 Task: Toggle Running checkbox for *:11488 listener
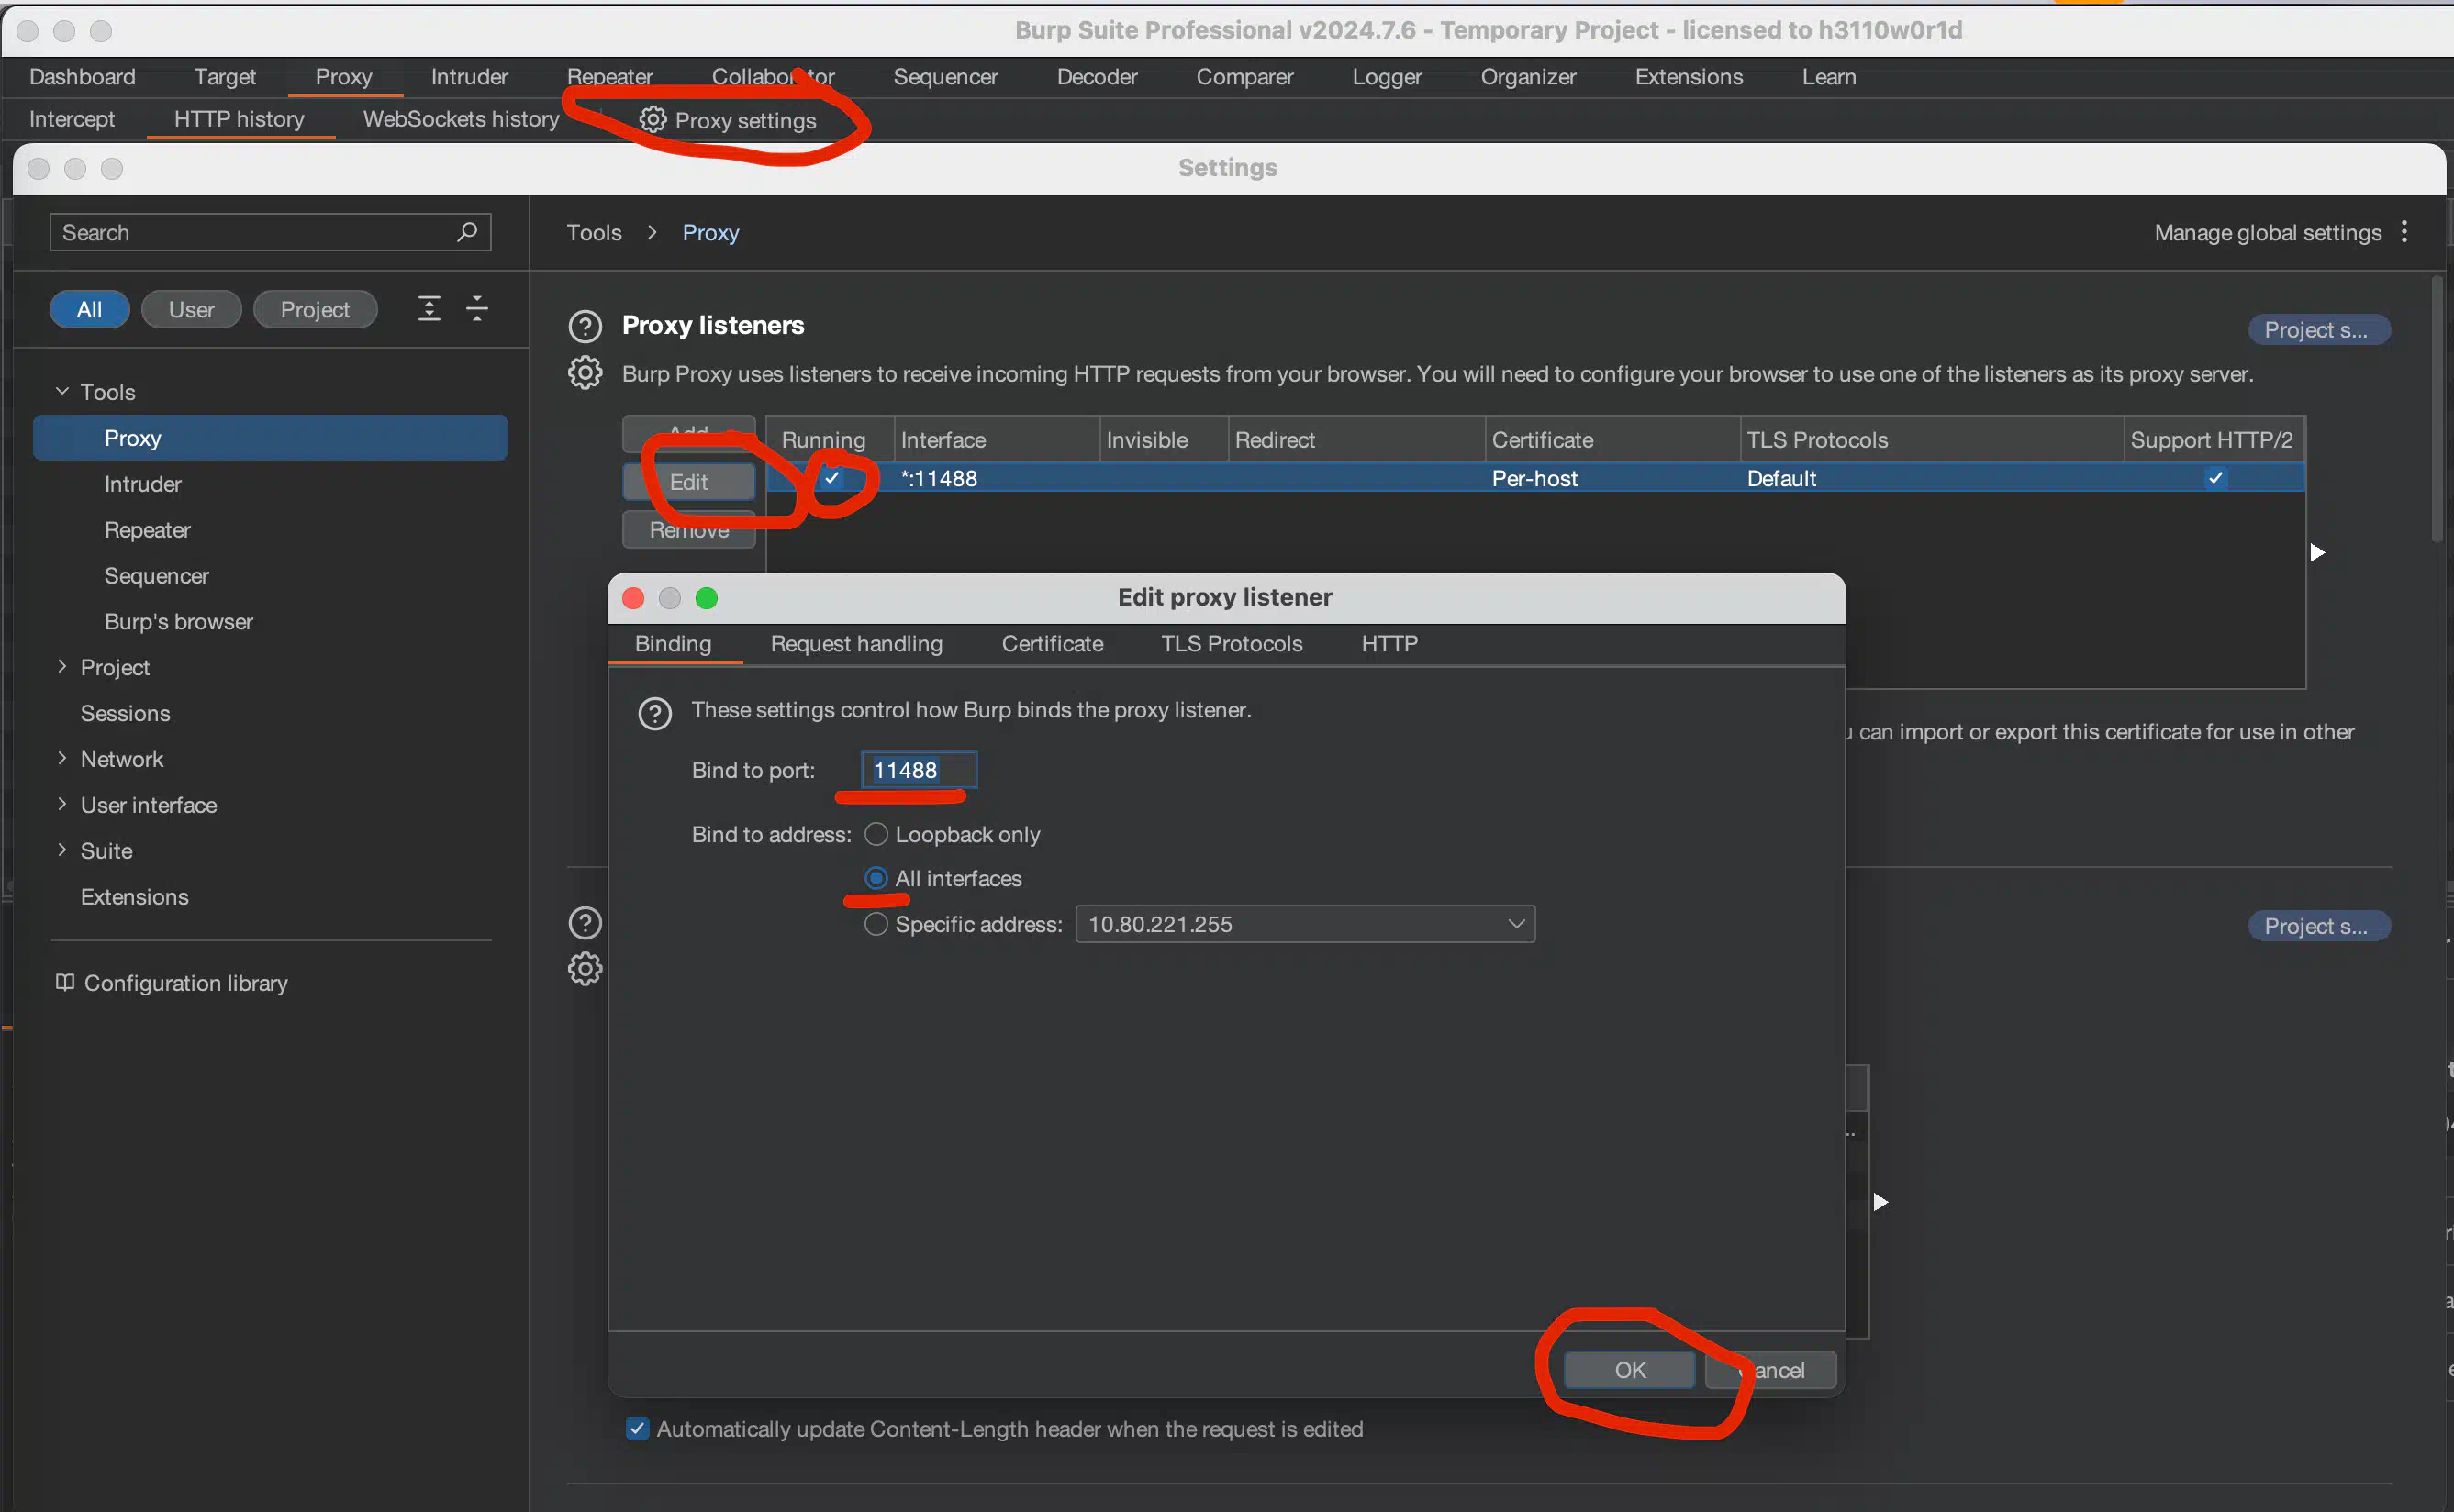[832, 478]
